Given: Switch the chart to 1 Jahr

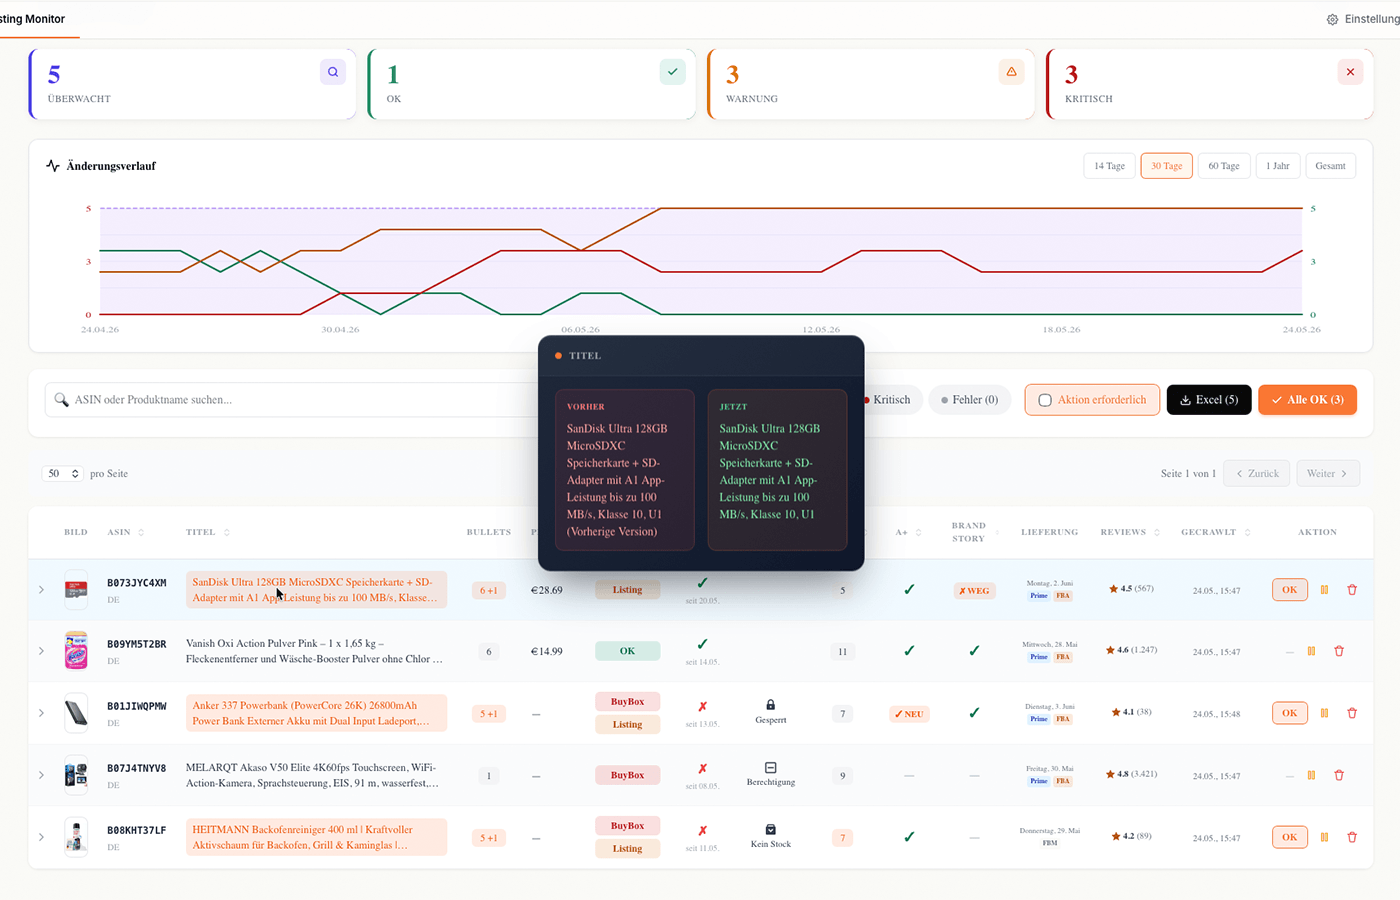Looking at the screenshot, I should pyautogui.click(x=1277, y=166).
